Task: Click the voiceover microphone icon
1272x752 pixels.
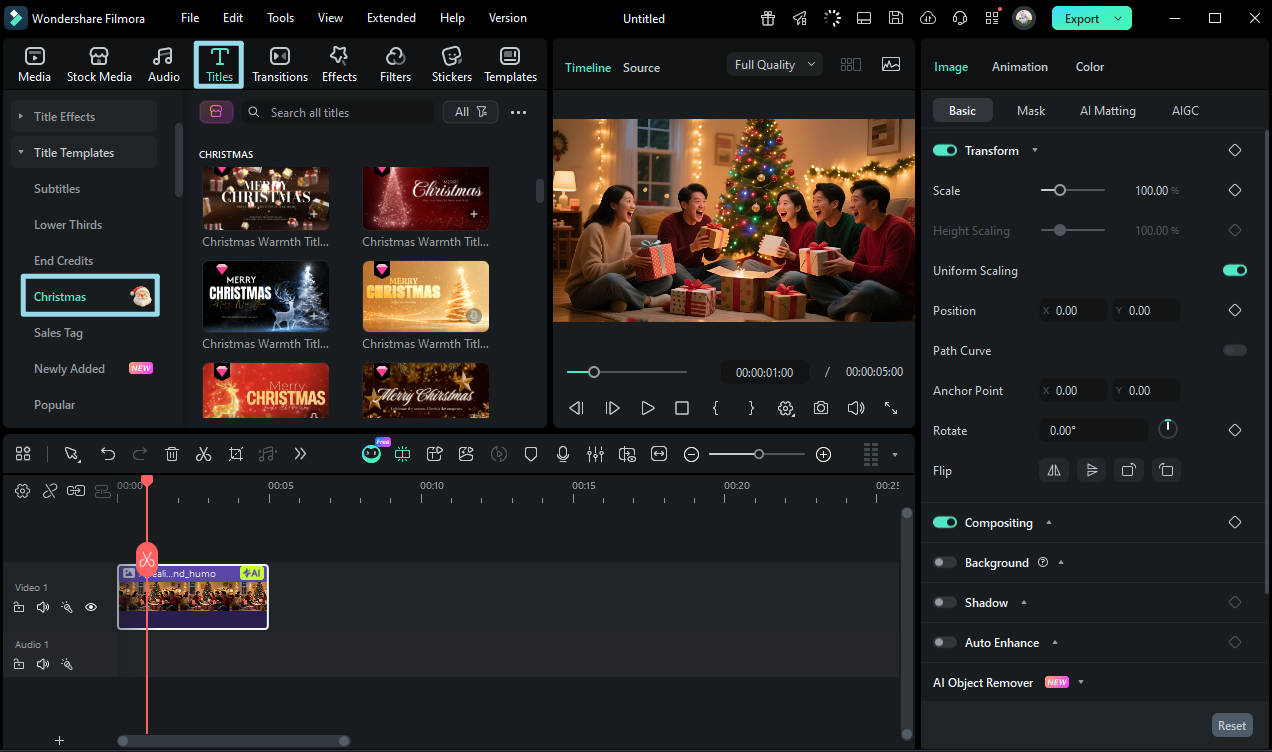Action: point(563,454)
